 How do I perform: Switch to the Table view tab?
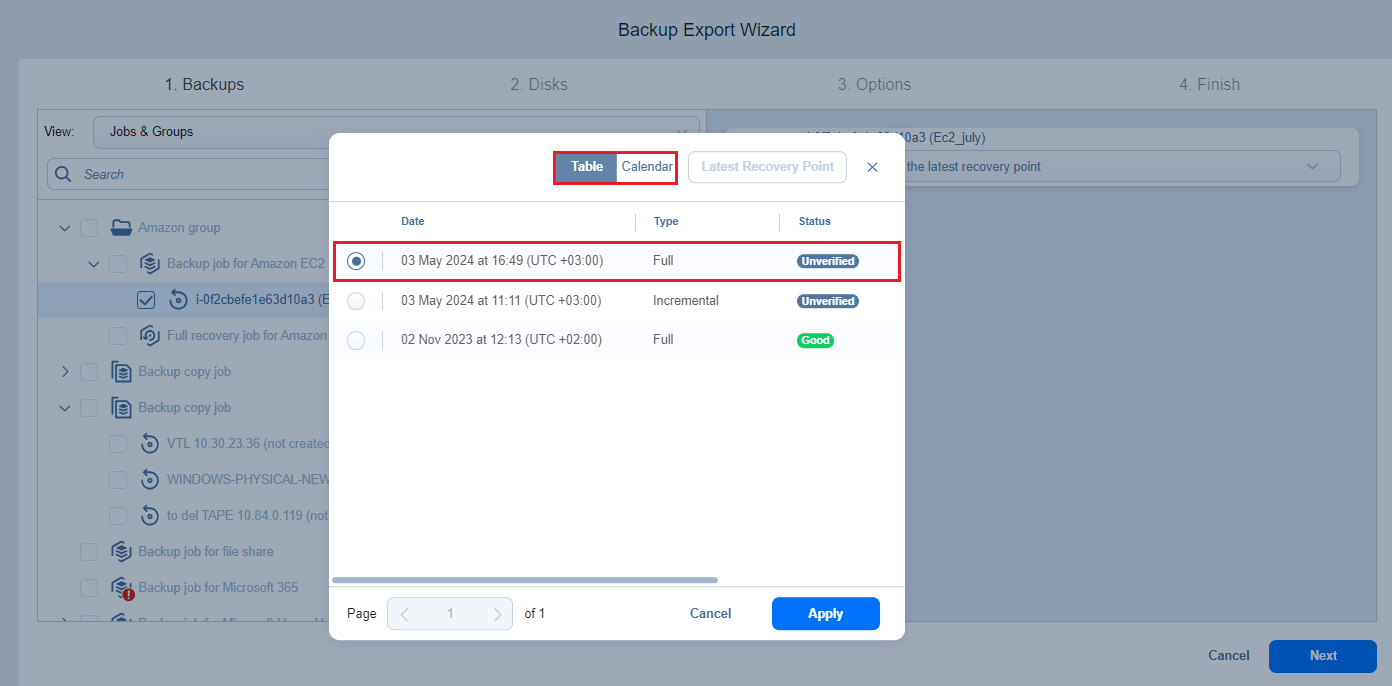[586, 167]
